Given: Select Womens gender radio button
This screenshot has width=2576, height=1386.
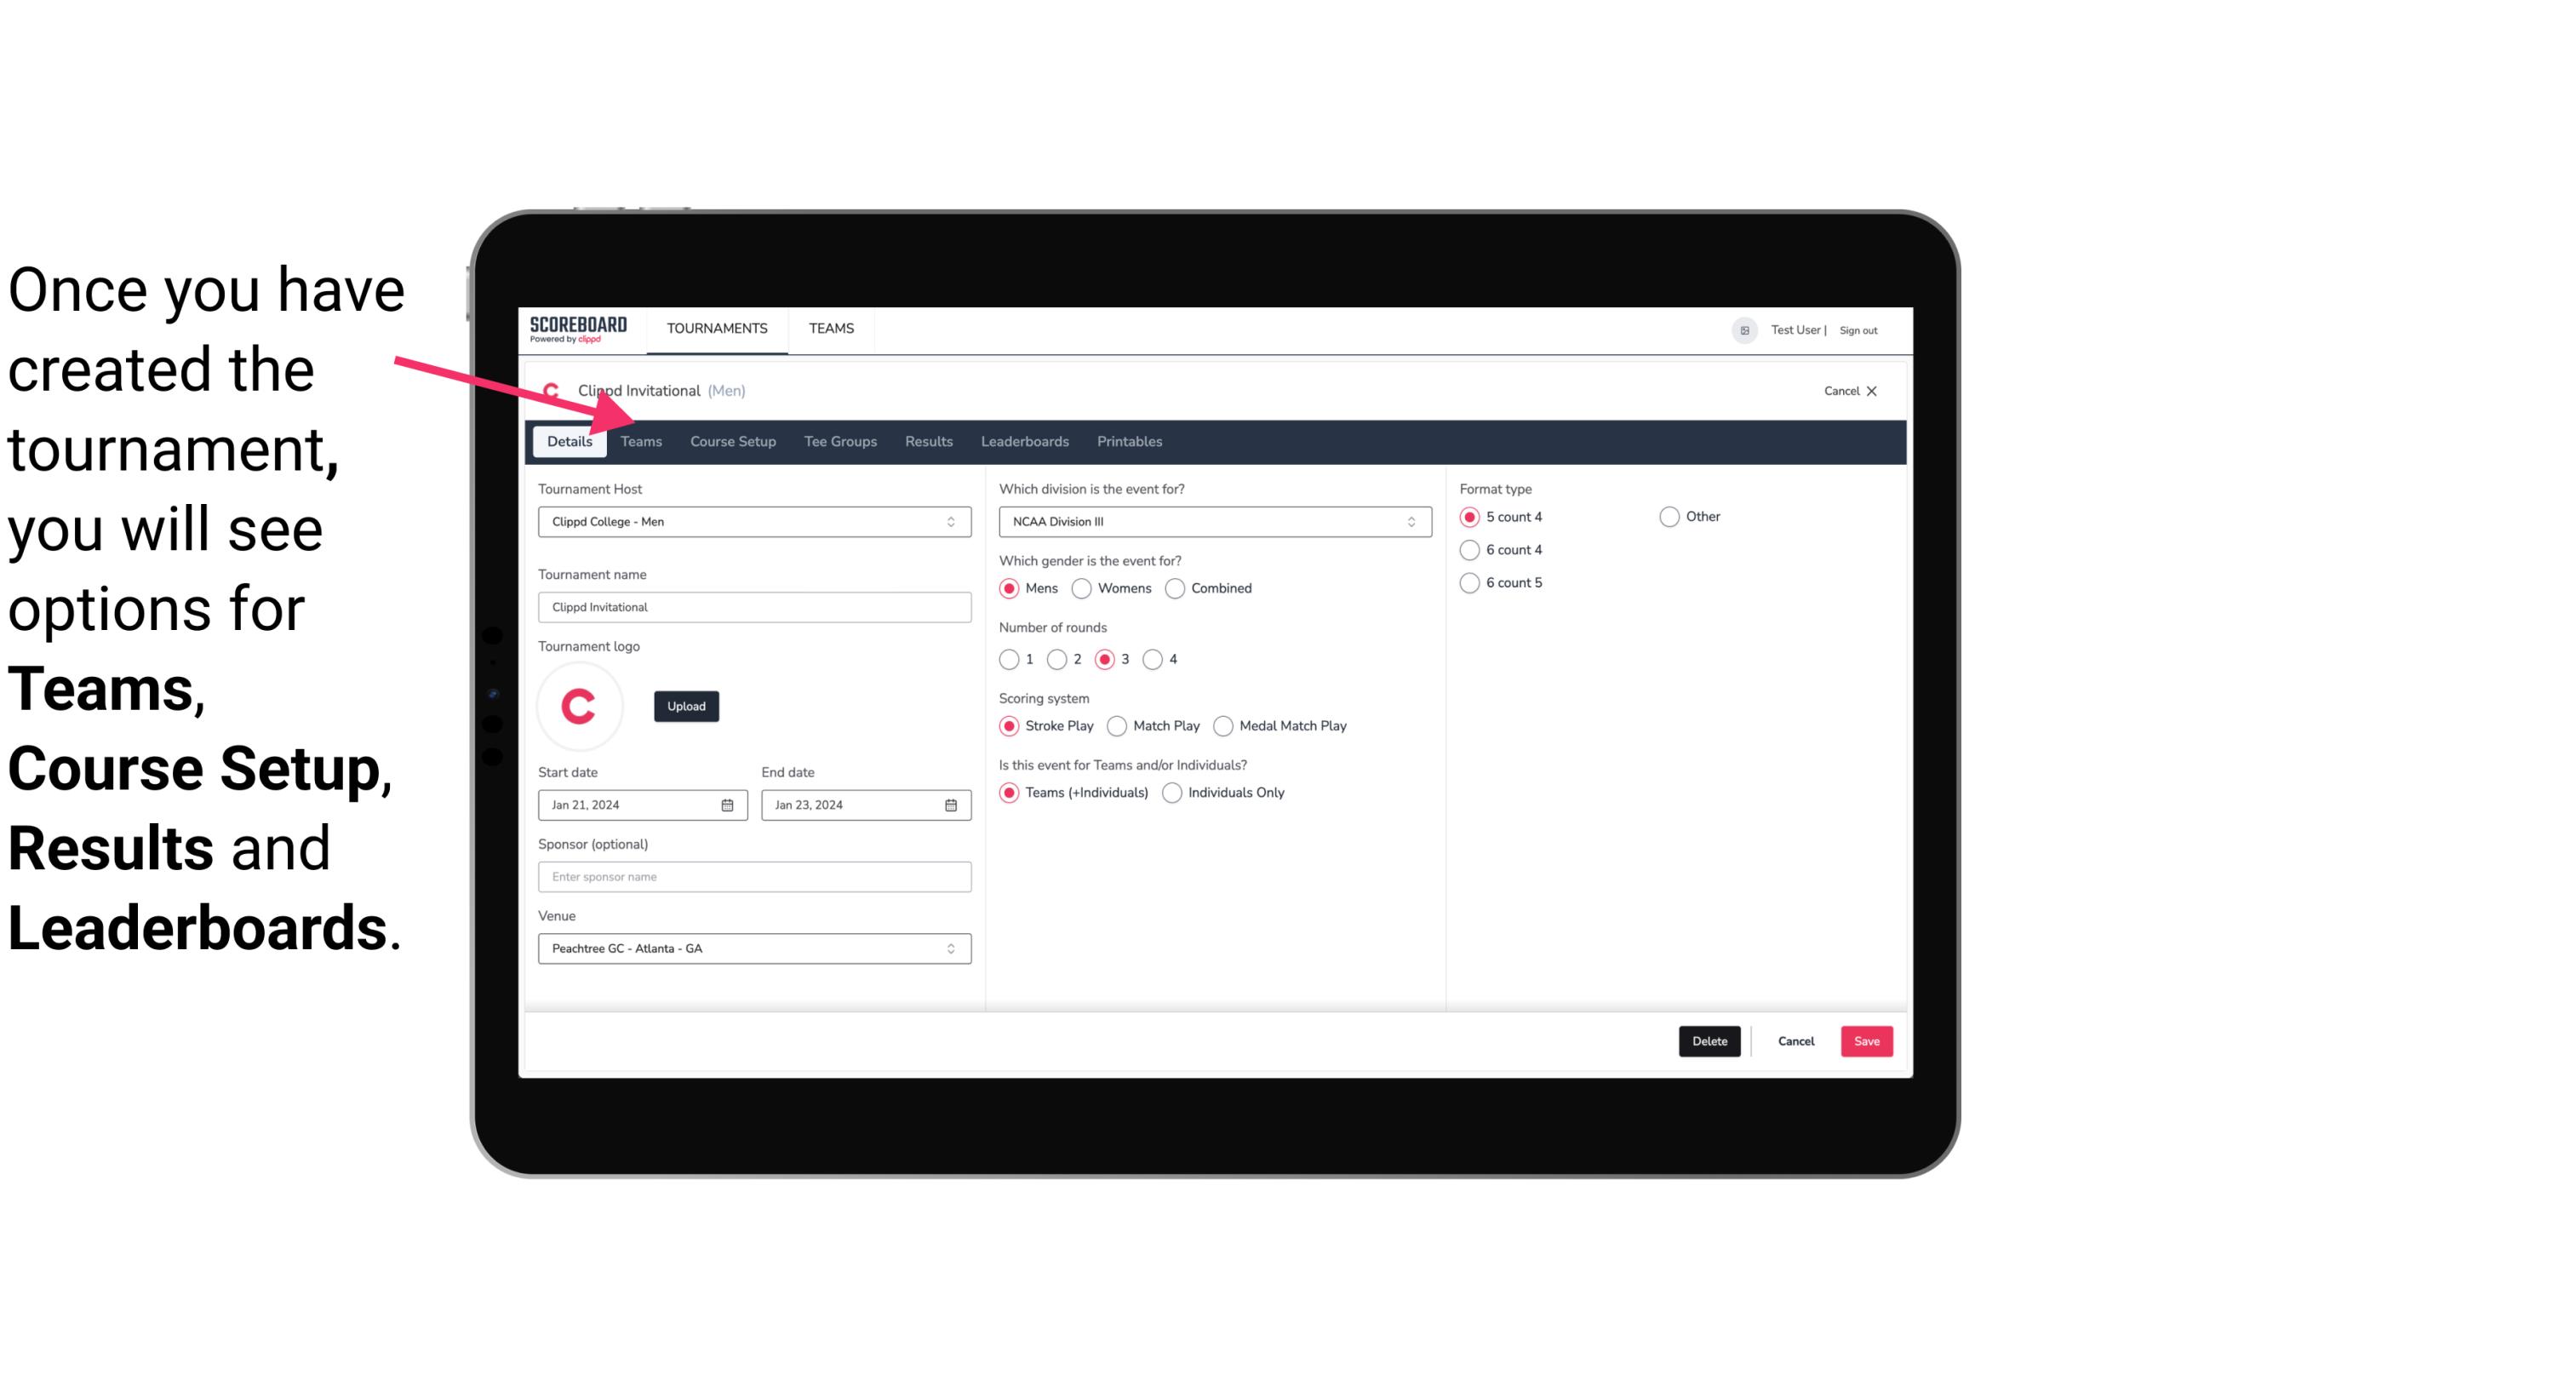Looking at the screenshot, I should tap(1080, 587).
